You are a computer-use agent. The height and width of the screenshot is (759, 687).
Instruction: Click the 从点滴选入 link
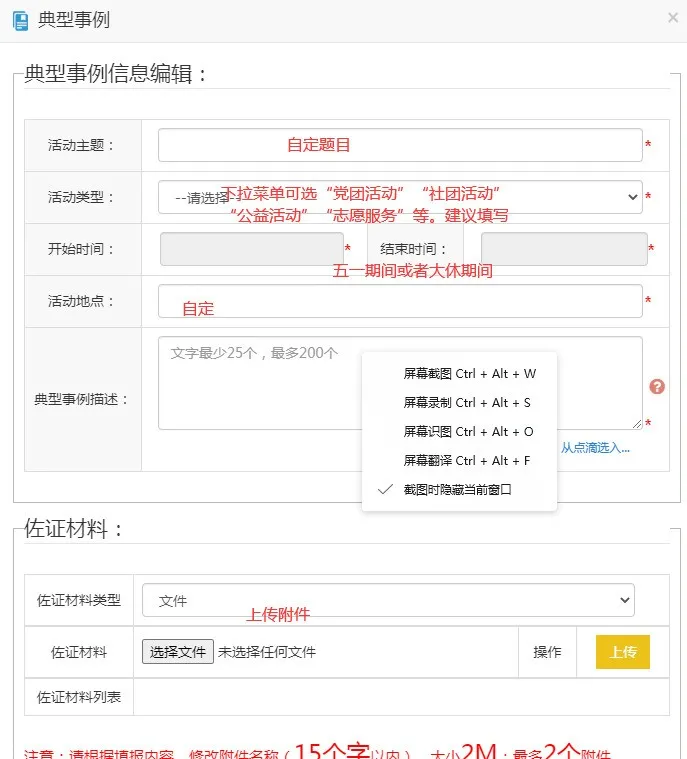tap(595, 448)
